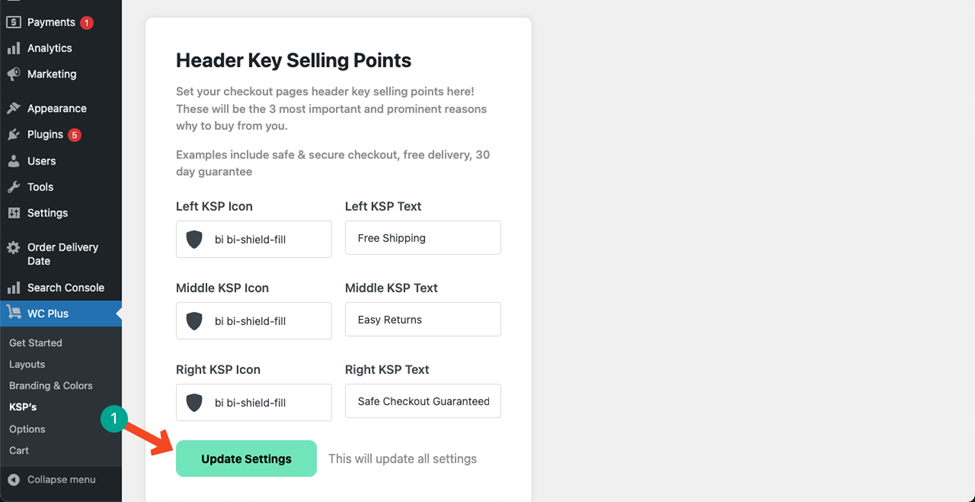Open the Left KSP Icon picker

point(254,239)
